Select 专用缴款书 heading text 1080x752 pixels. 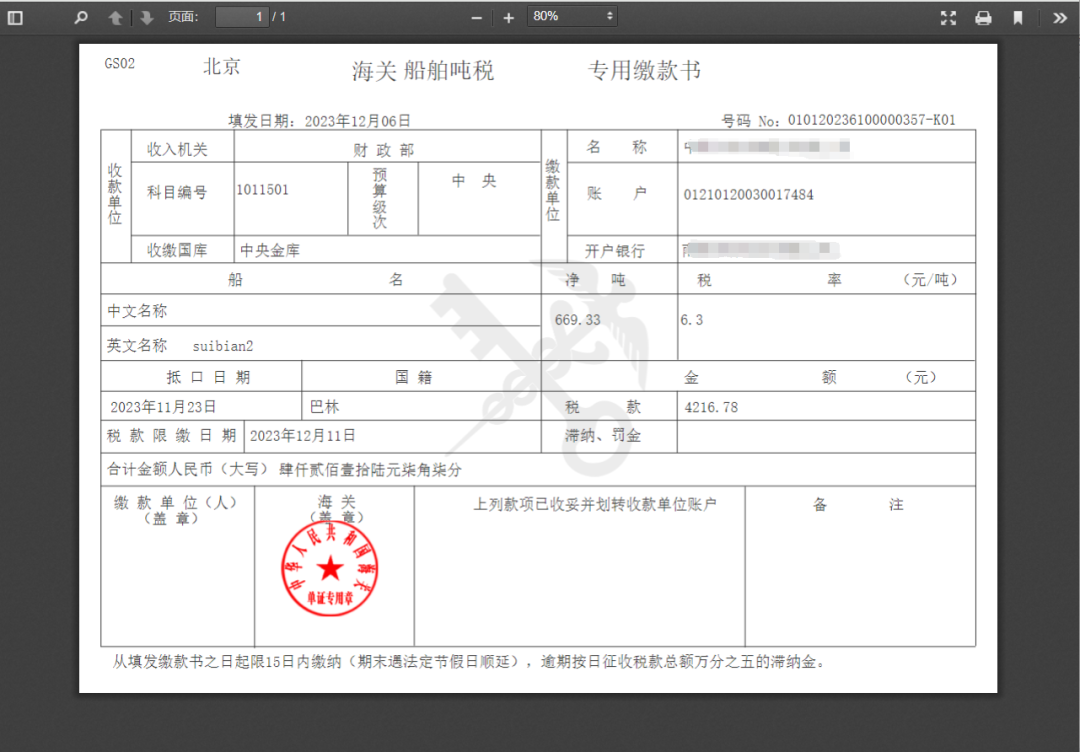(645, 70)
